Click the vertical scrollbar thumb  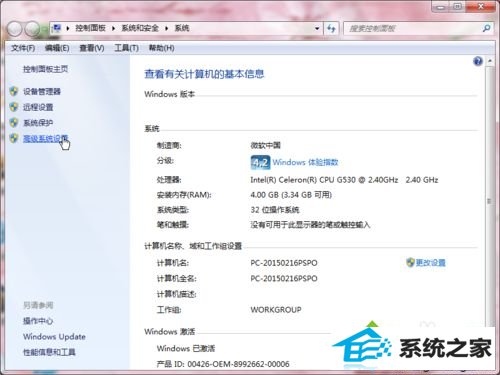click(489, 200)
